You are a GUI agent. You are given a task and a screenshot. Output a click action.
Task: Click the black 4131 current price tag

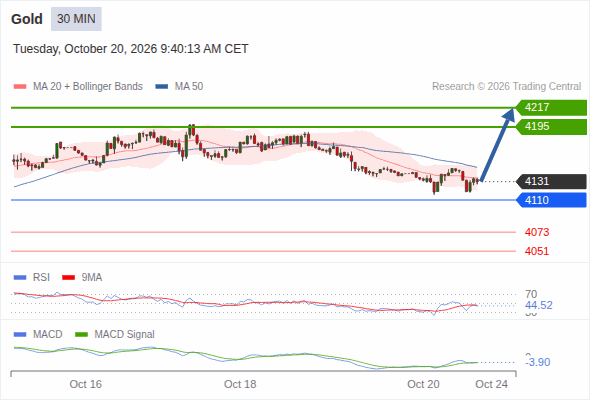click(551, 181)
